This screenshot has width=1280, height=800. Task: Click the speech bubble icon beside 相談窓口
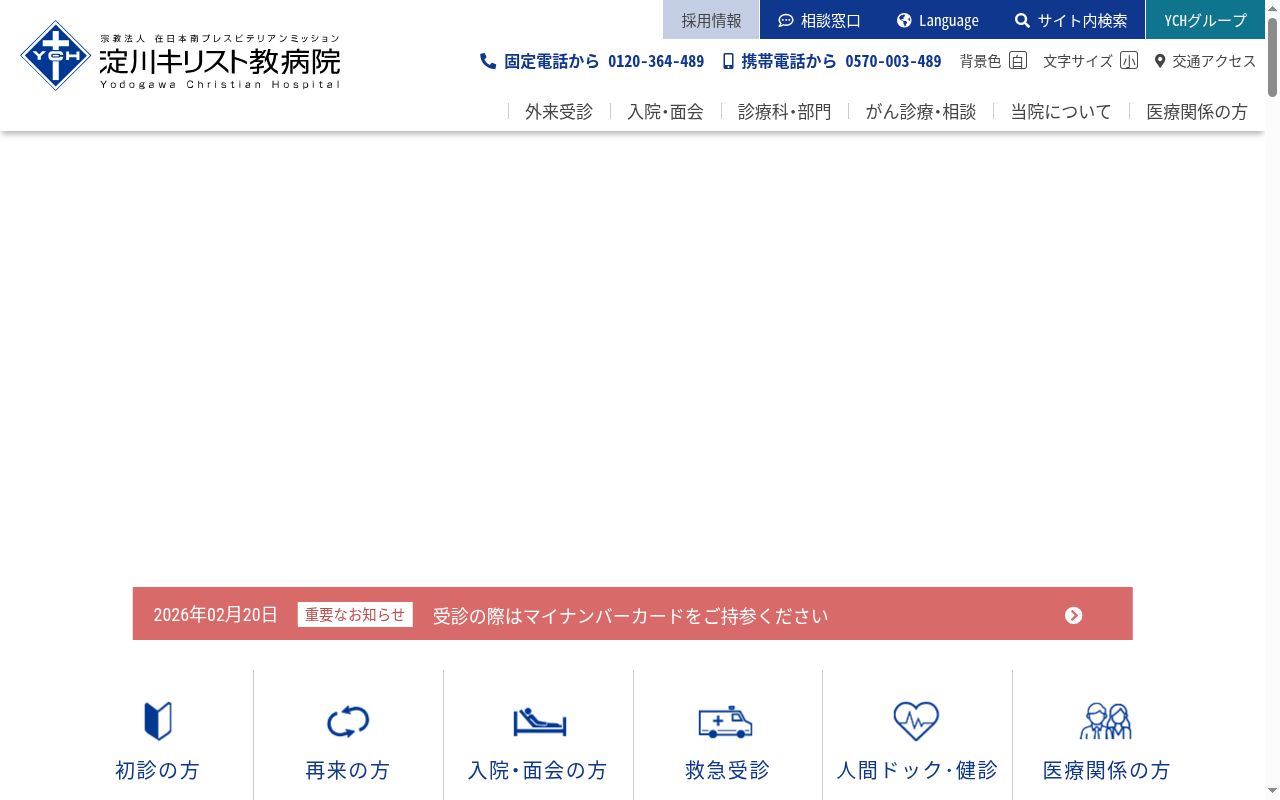pyautogui.click(x=786, y=20)
